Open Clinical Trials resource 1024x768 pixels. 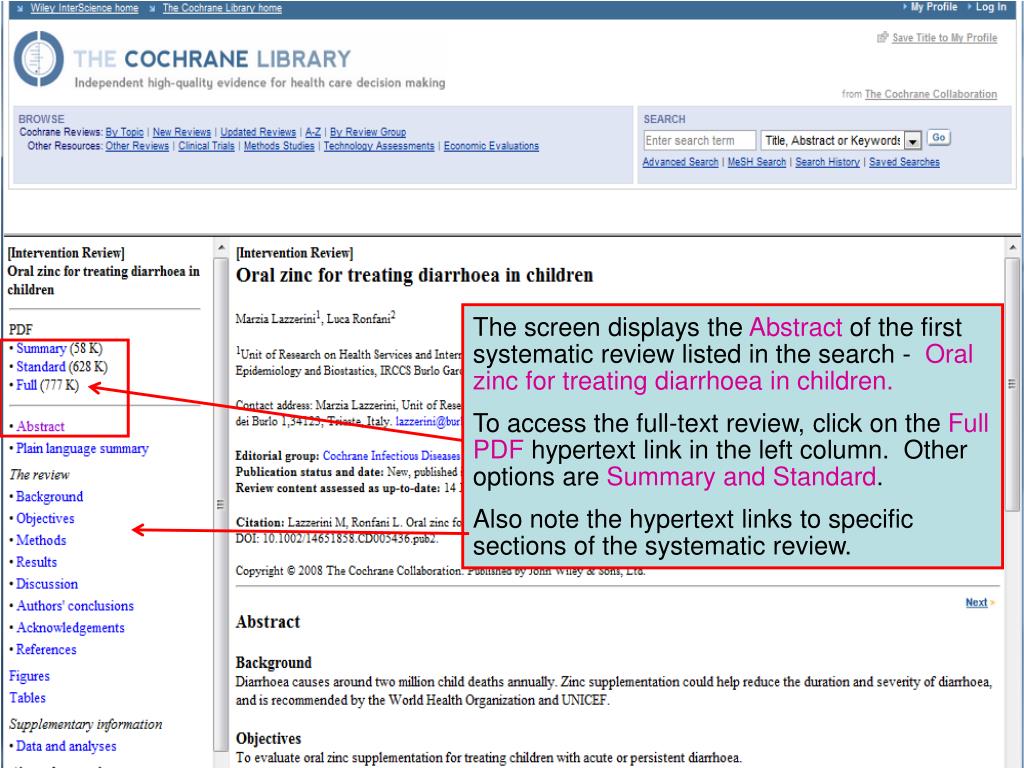[x=206, y=146]
